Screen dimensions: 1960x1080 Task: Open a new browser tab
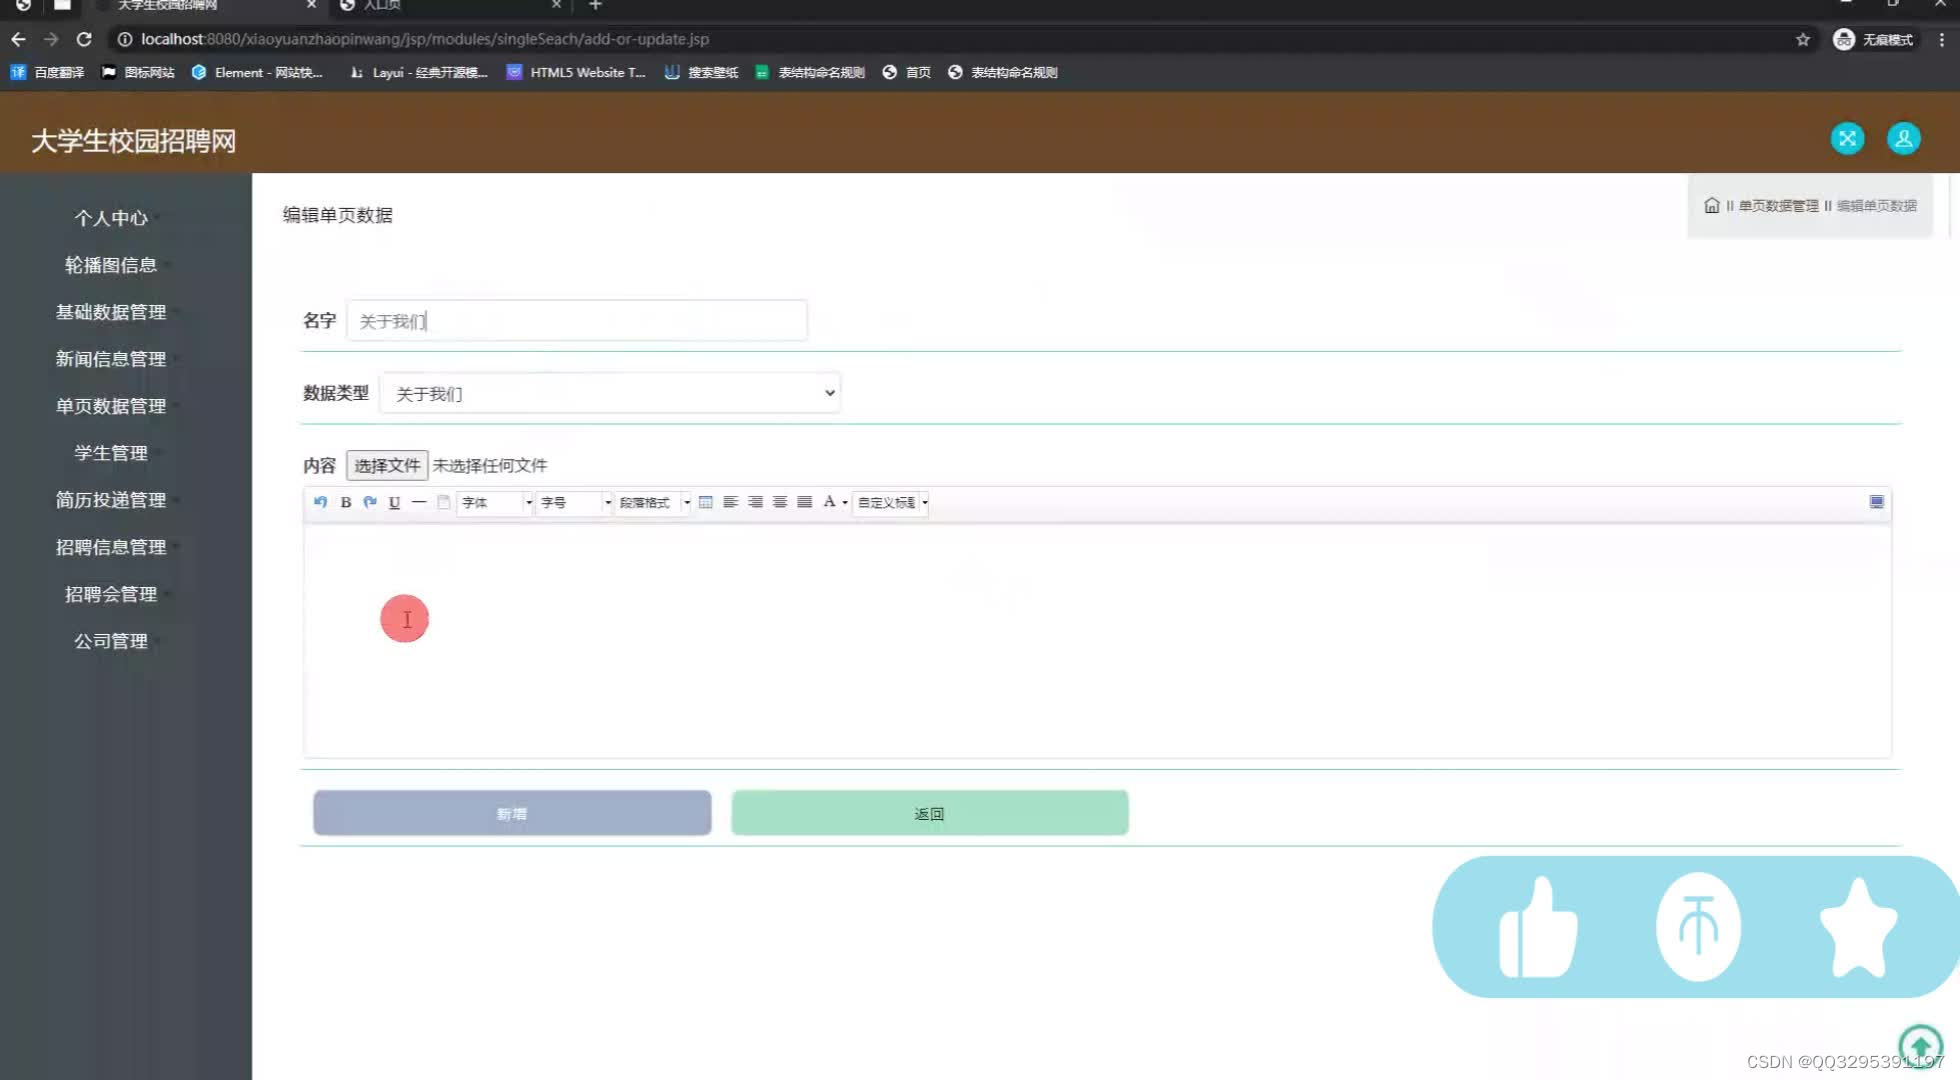click(595, 5)
